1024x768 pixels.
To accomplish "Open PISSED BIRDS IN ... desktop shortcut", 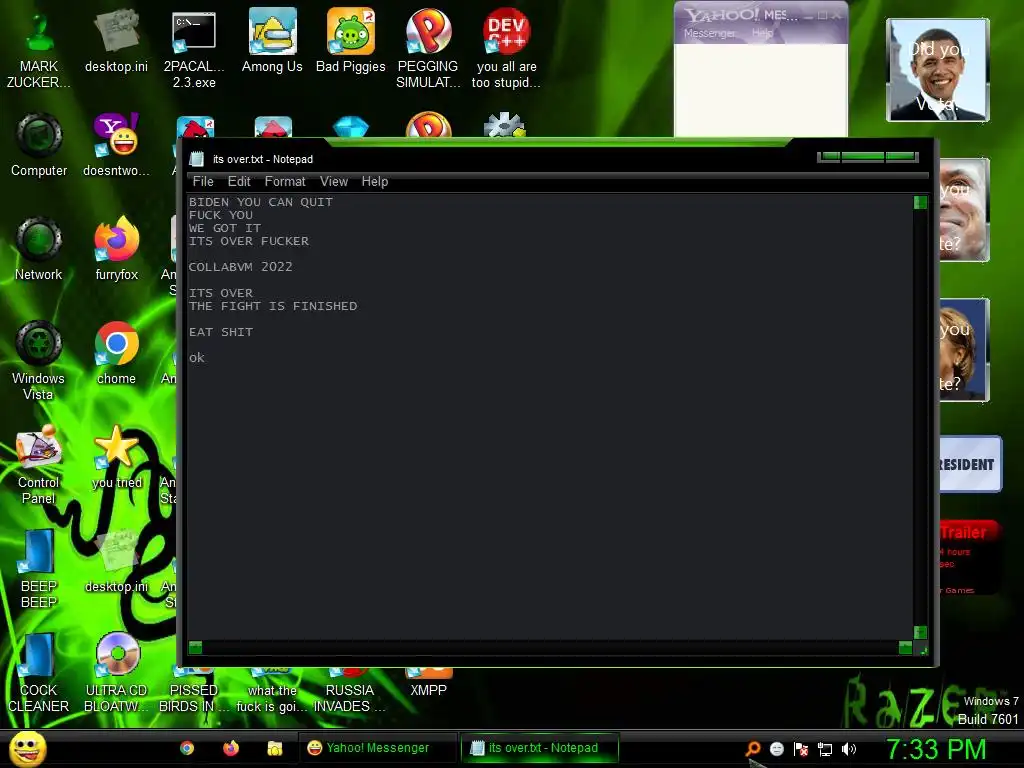I will pos(194,692).
